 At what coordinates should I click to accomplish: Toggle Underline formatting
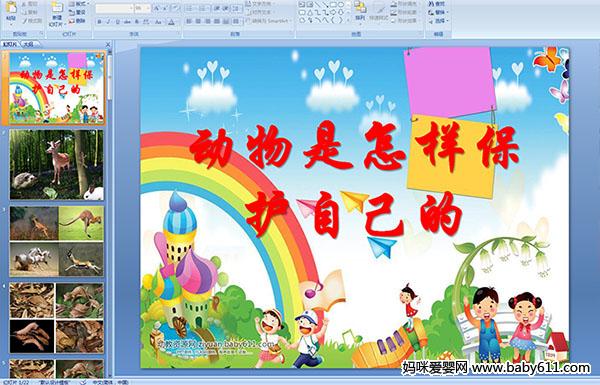pyautogui.click(x=117, y=22)
